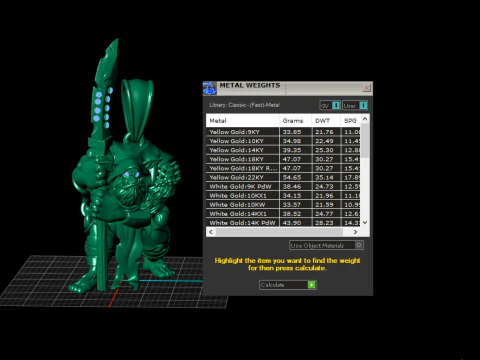Viewport: 480px width, 360px height.
Task: Click the 21.76 DWT cell
Action: pos(326,132)
